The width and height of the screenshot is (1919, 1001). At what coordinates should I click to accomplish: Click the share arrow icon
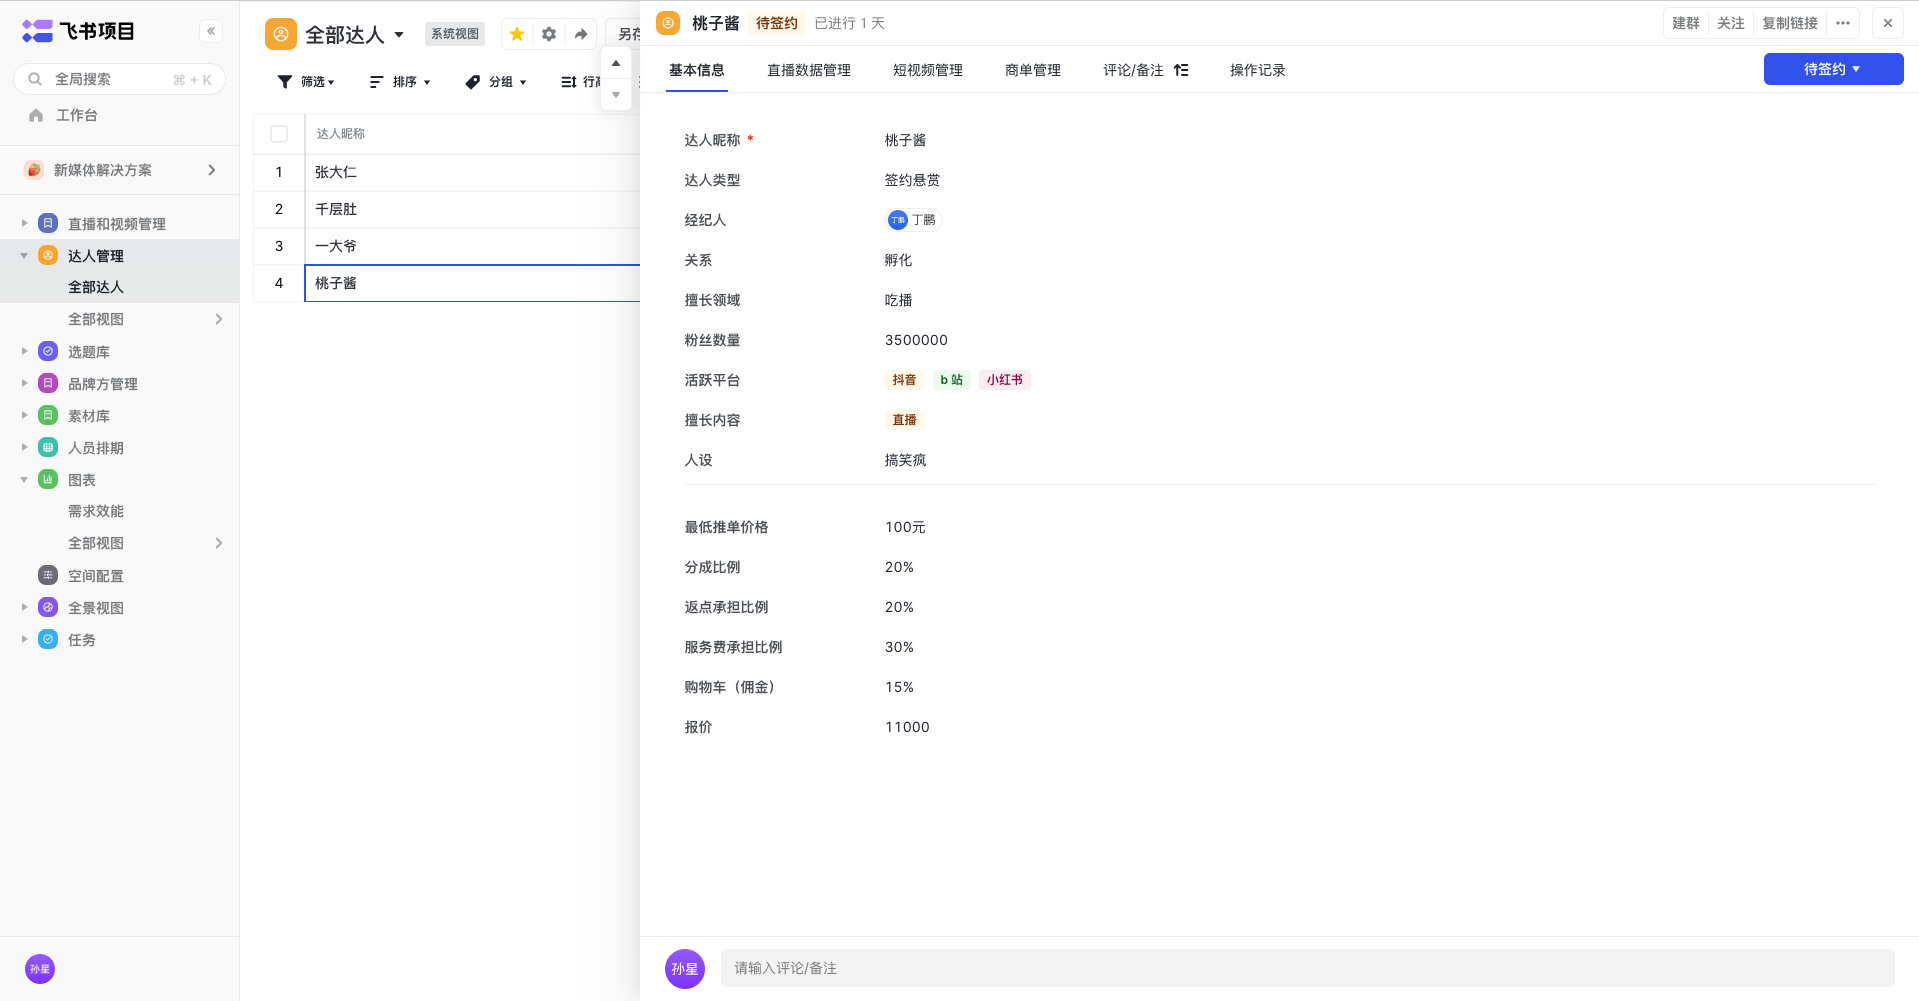581,34
